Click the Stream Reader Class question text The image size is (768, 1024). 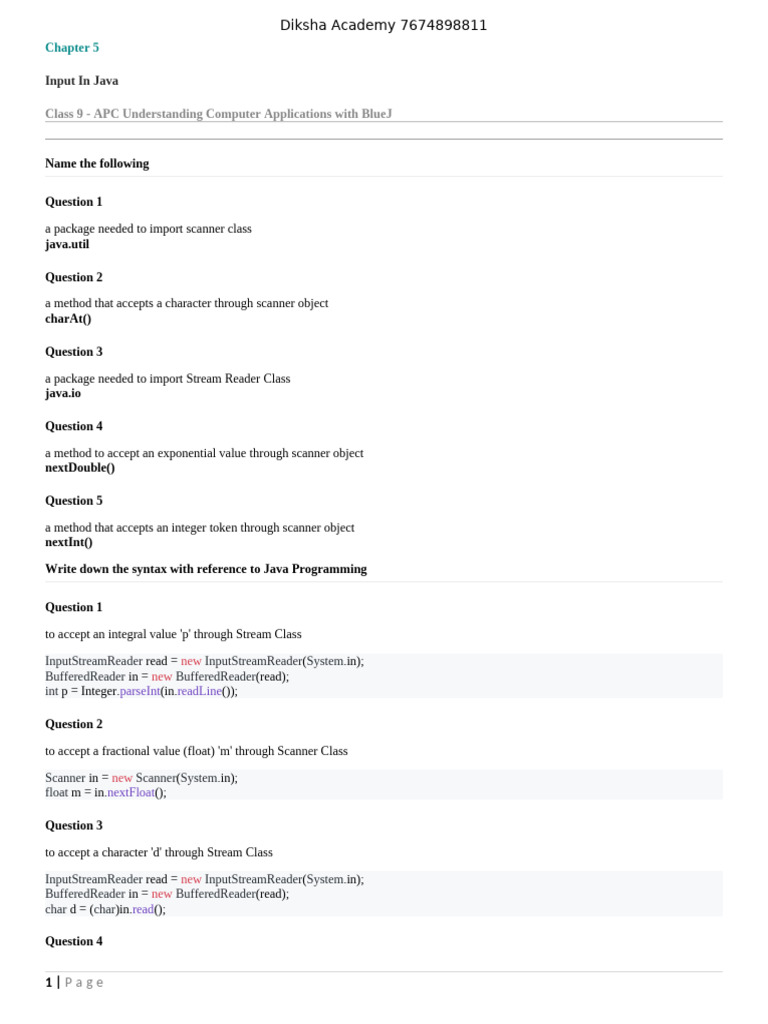[167, 378]
